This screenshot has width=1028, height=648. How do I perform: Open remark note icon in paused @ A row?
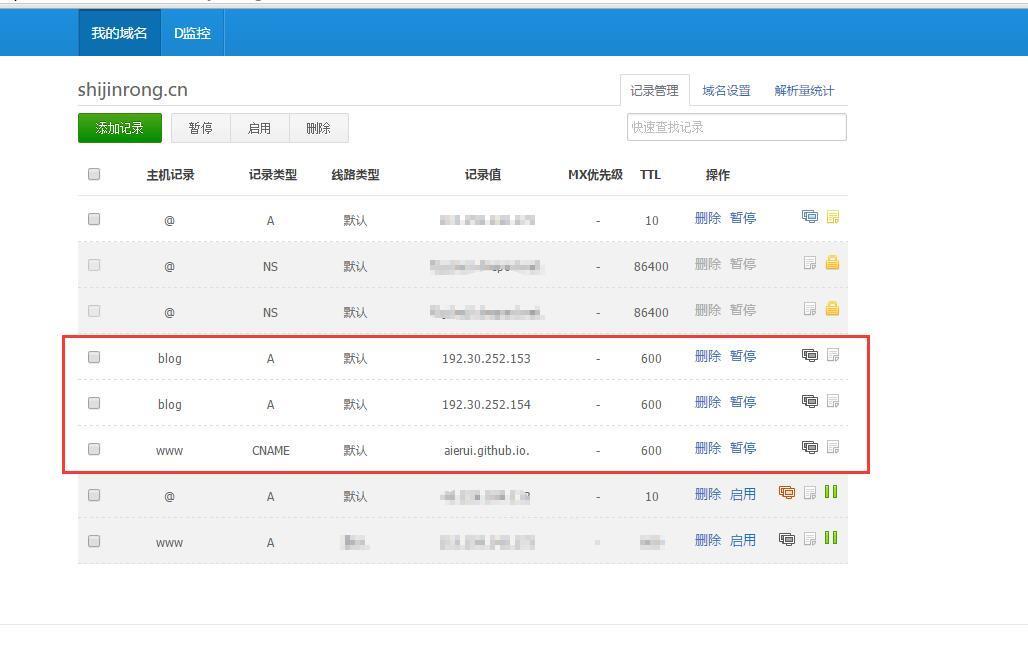tap(810, 493)
